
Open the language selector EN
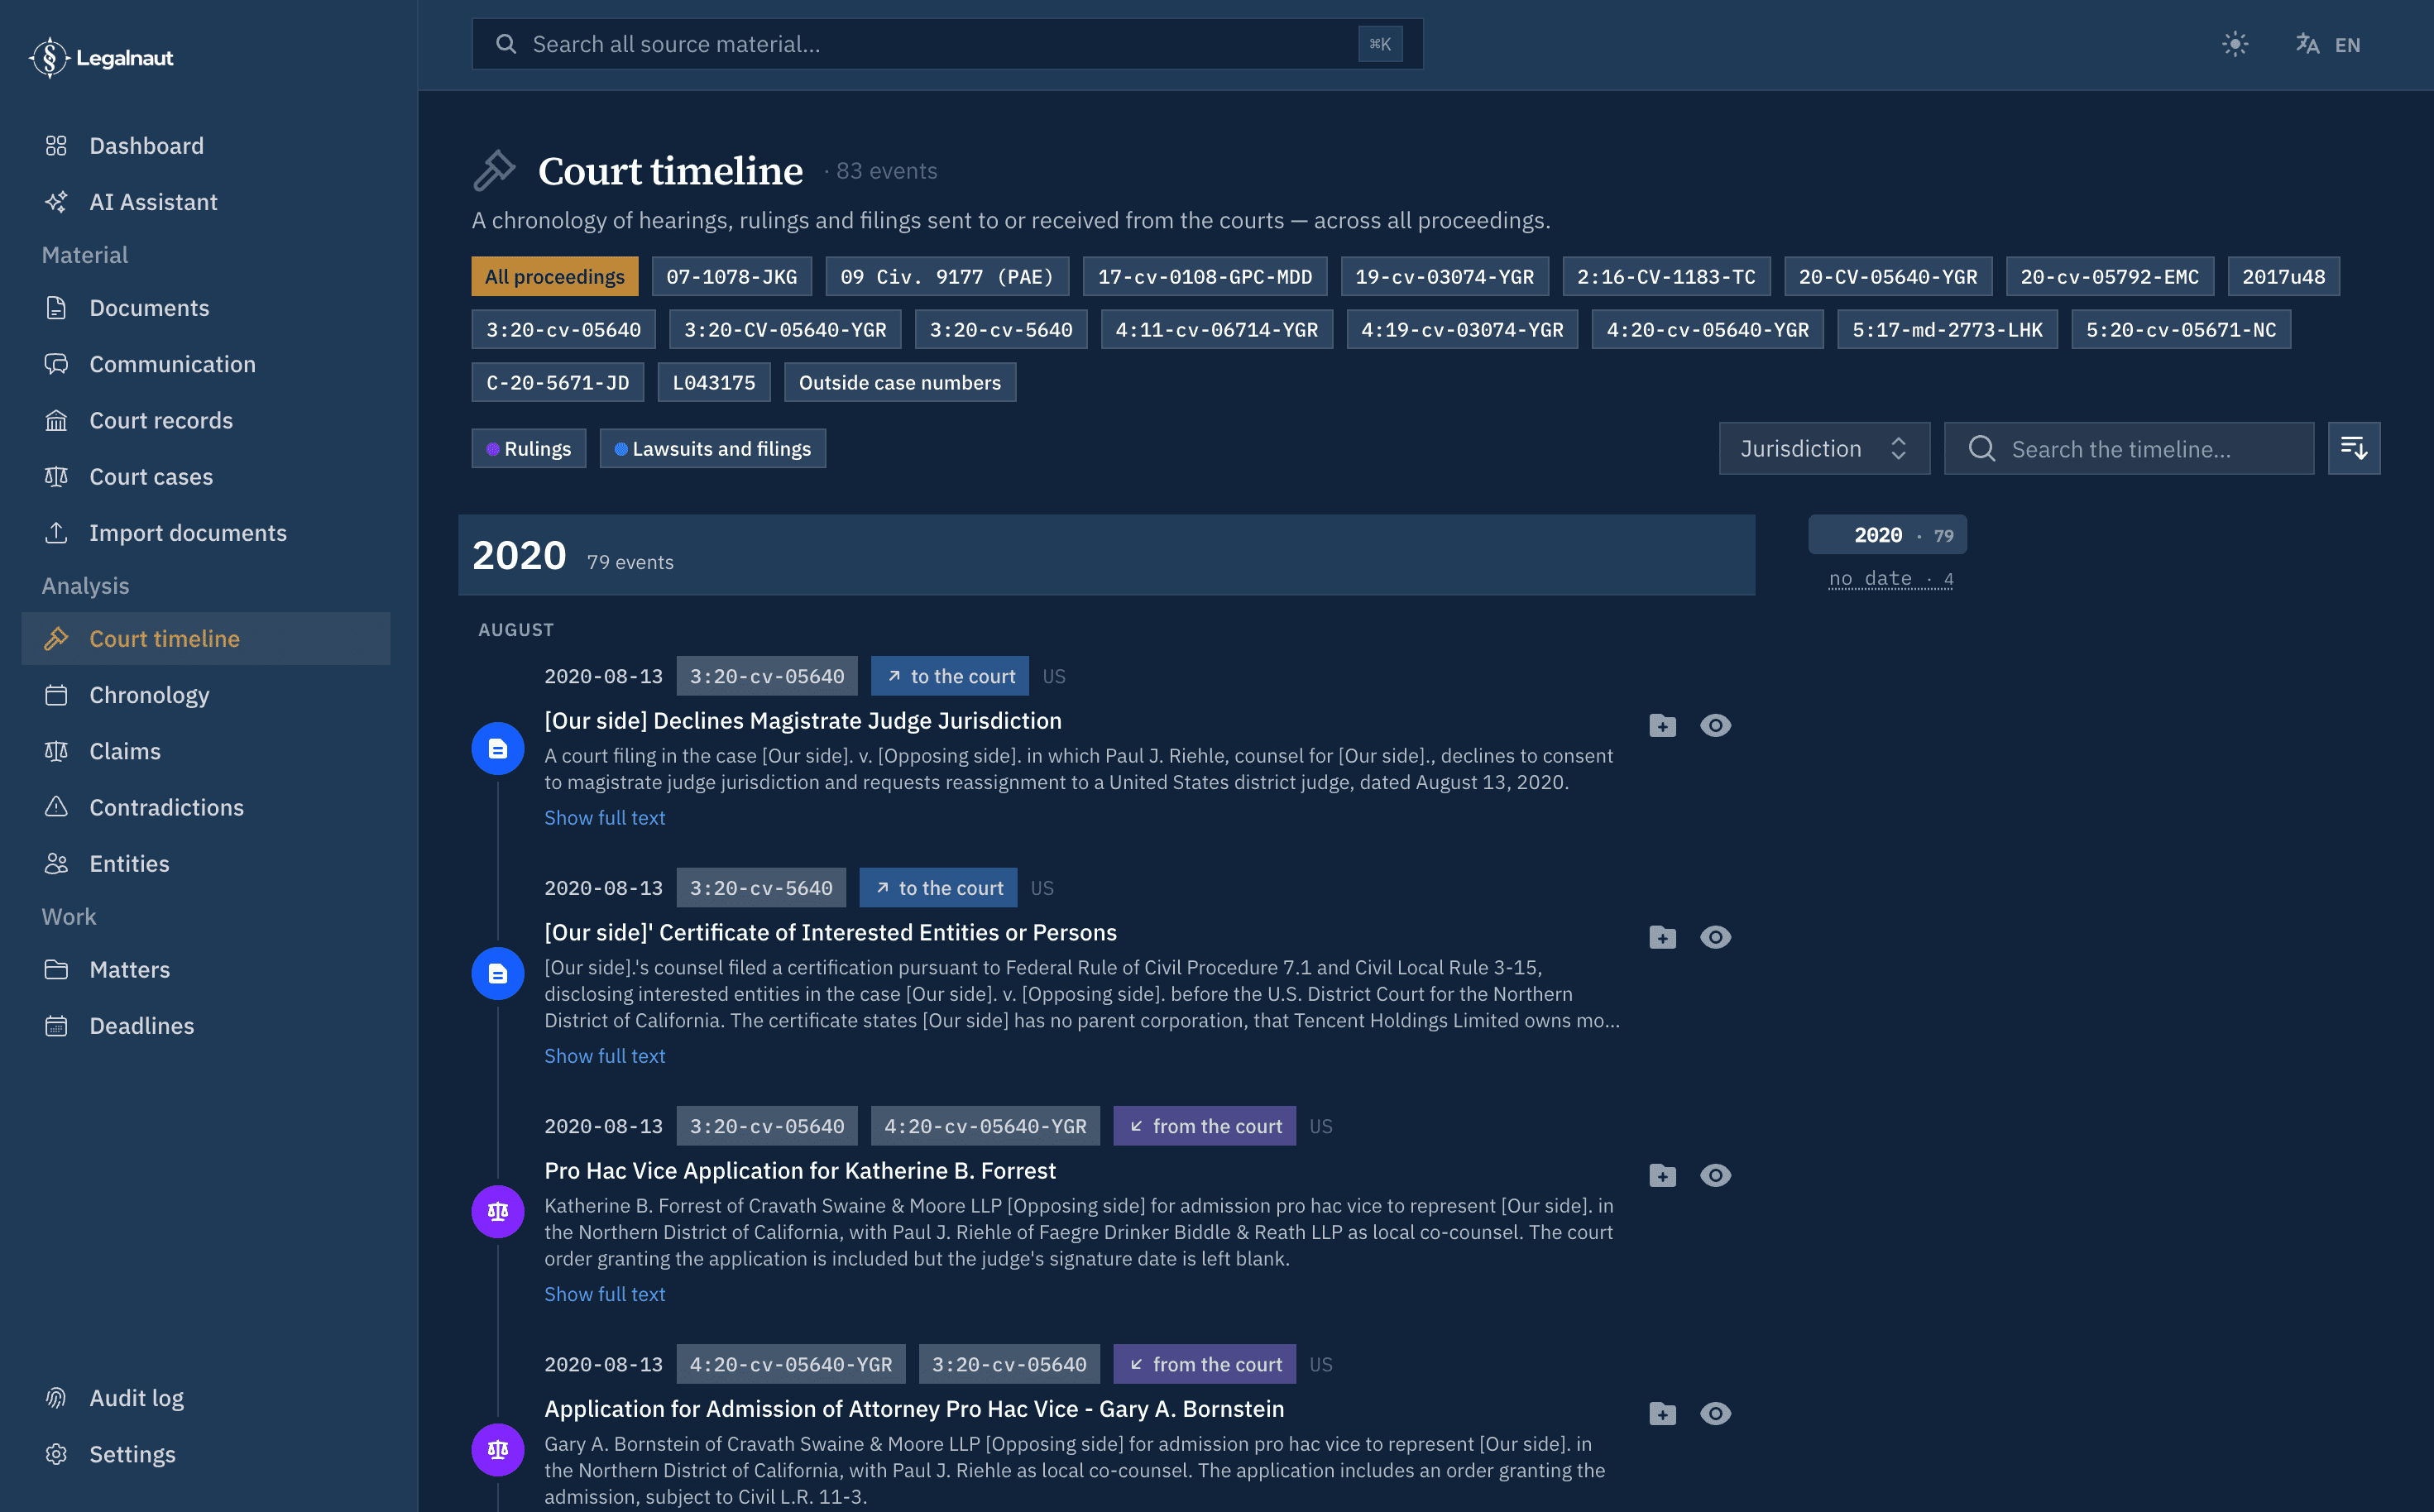coord(2328,44)
